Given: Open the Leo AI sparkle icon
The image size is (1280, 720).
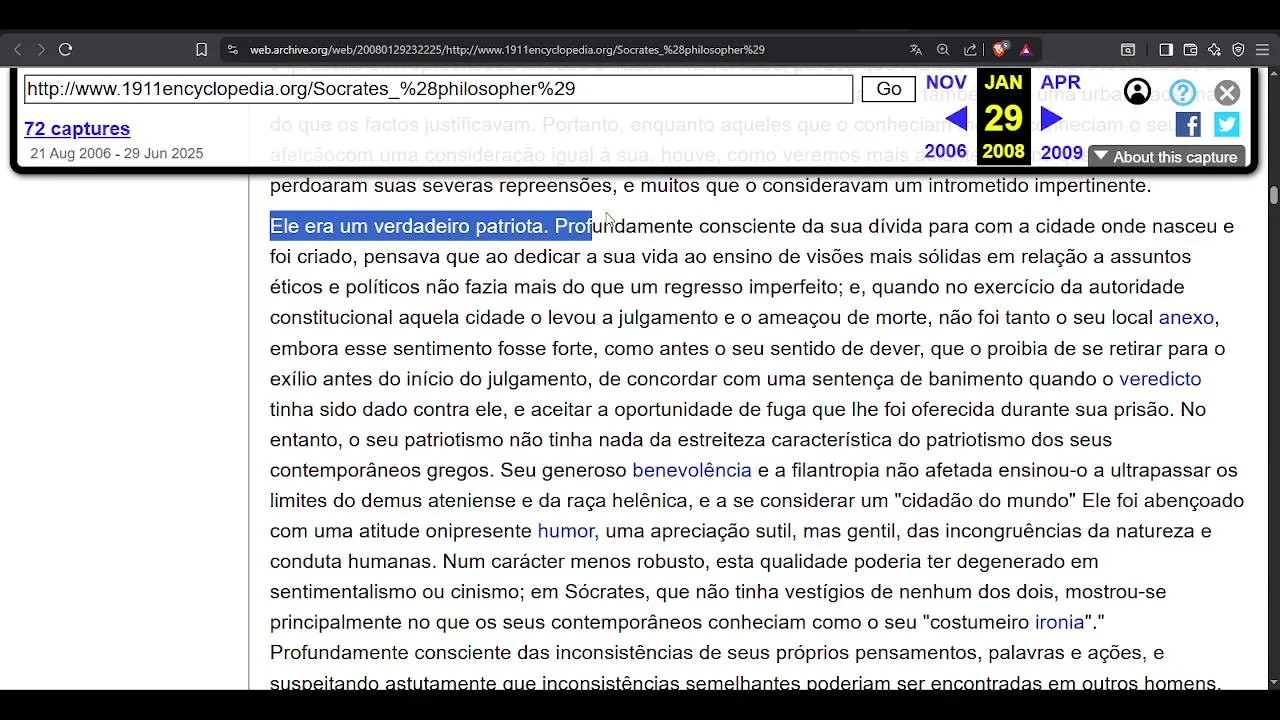Looking at the screenshot, I should click(1214, 49).
